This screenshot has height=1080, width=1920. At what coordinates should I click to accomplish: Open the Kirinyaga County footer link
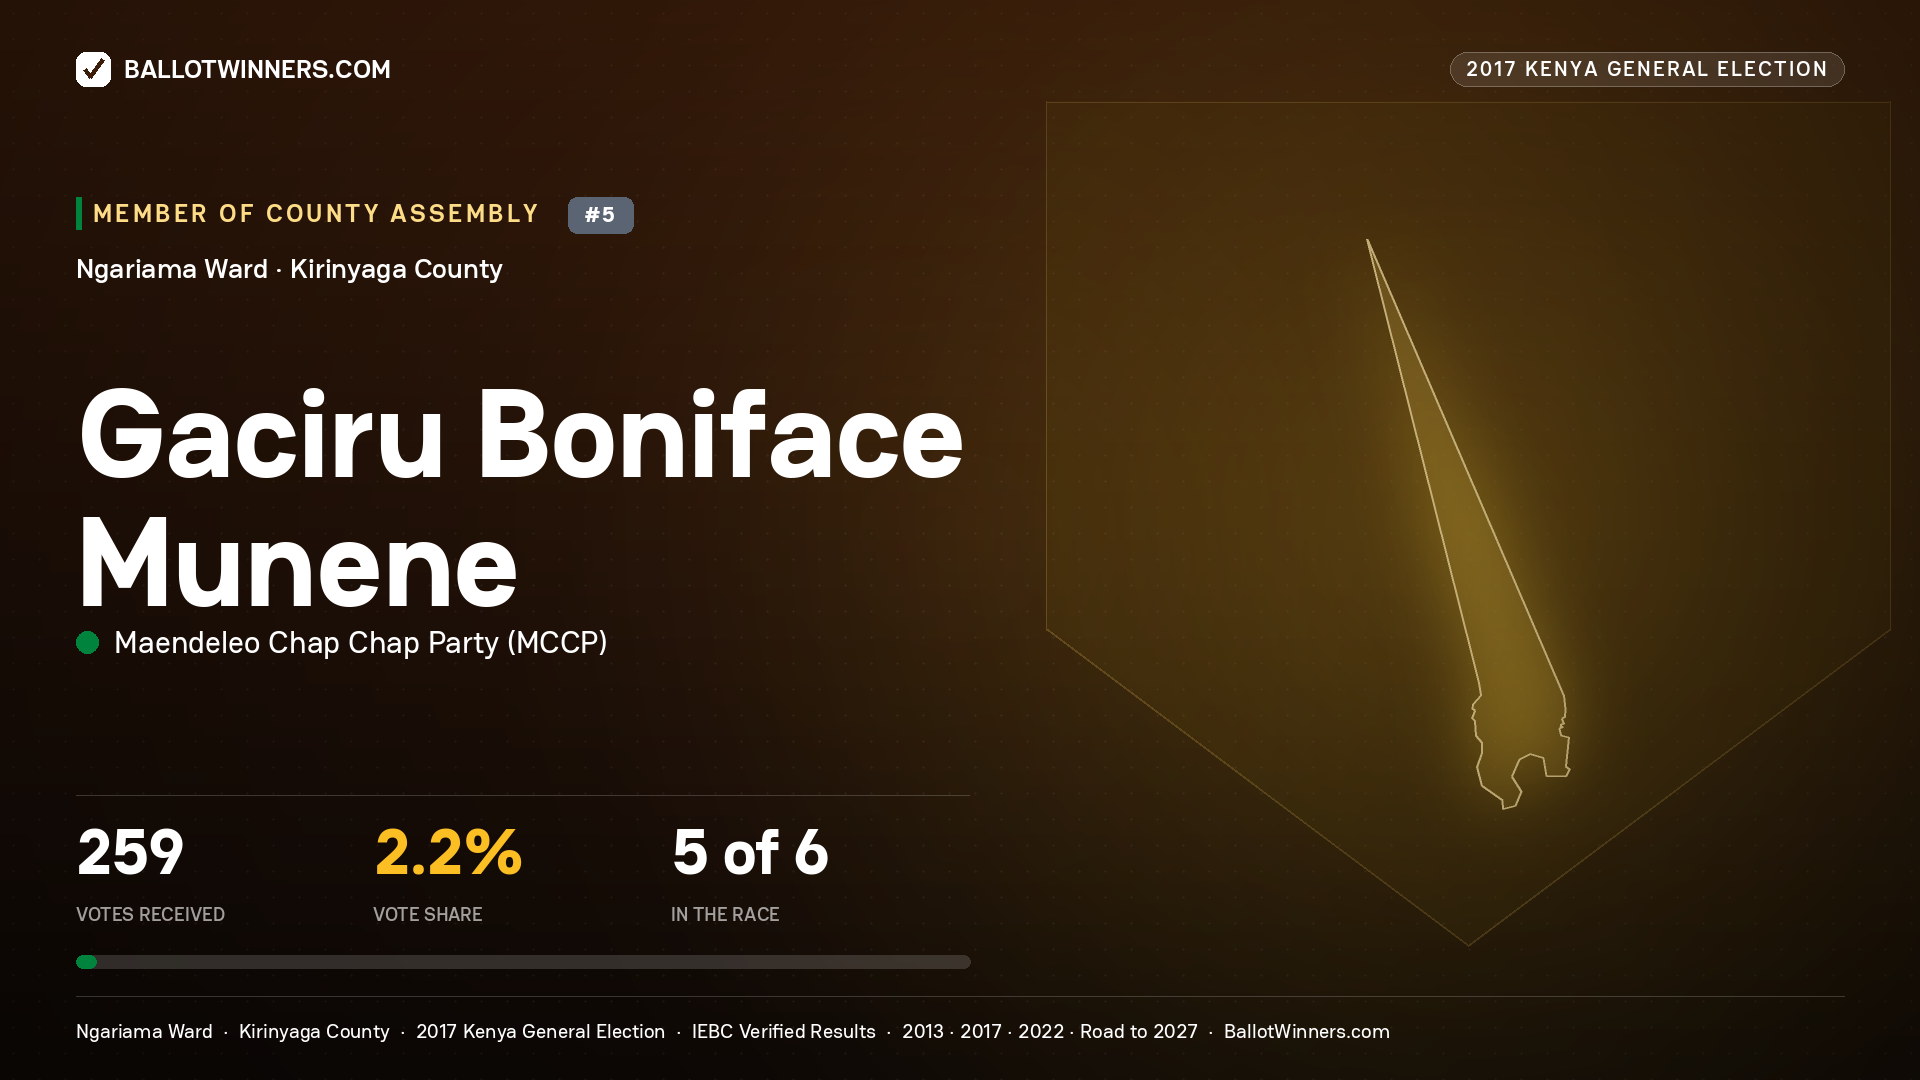[314, 1031]
